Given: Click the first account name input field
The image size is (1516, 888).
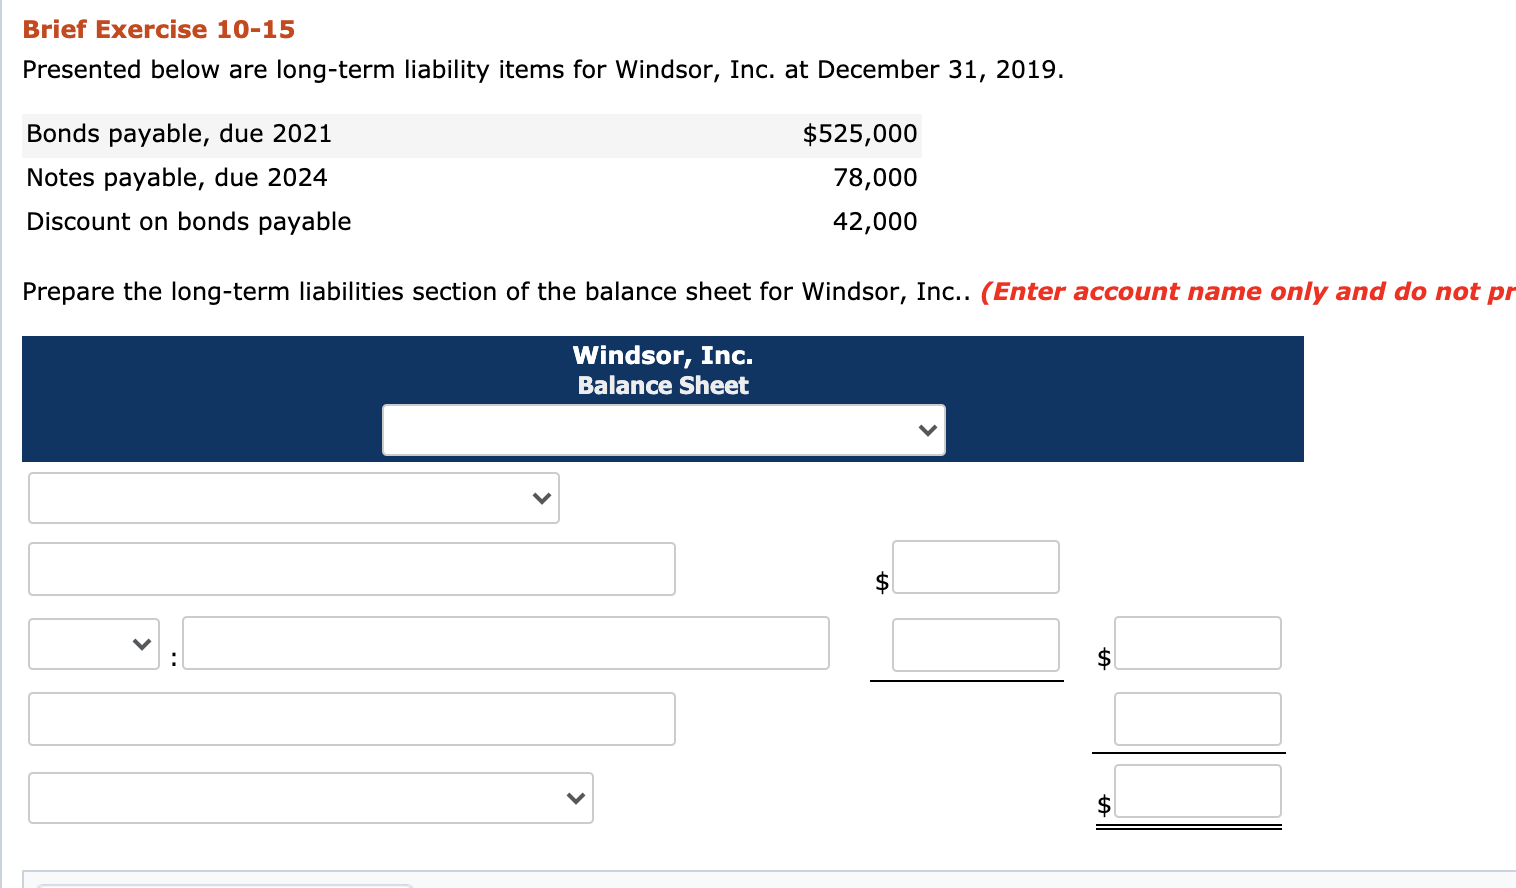Looking at the screenshot, I should tap(351, 568).
